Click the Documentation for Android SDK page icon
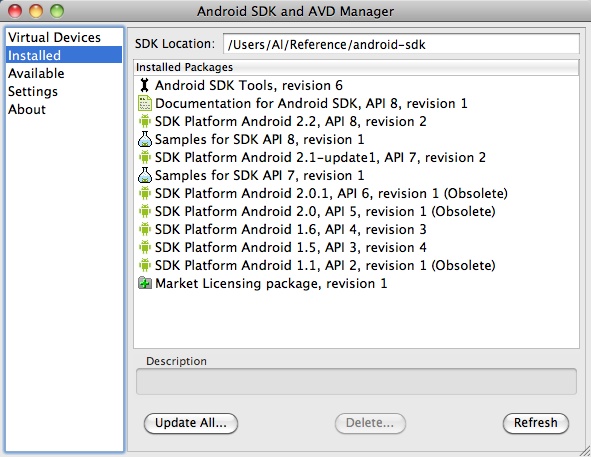Screen dimensions: 591x457 (145, 103)
